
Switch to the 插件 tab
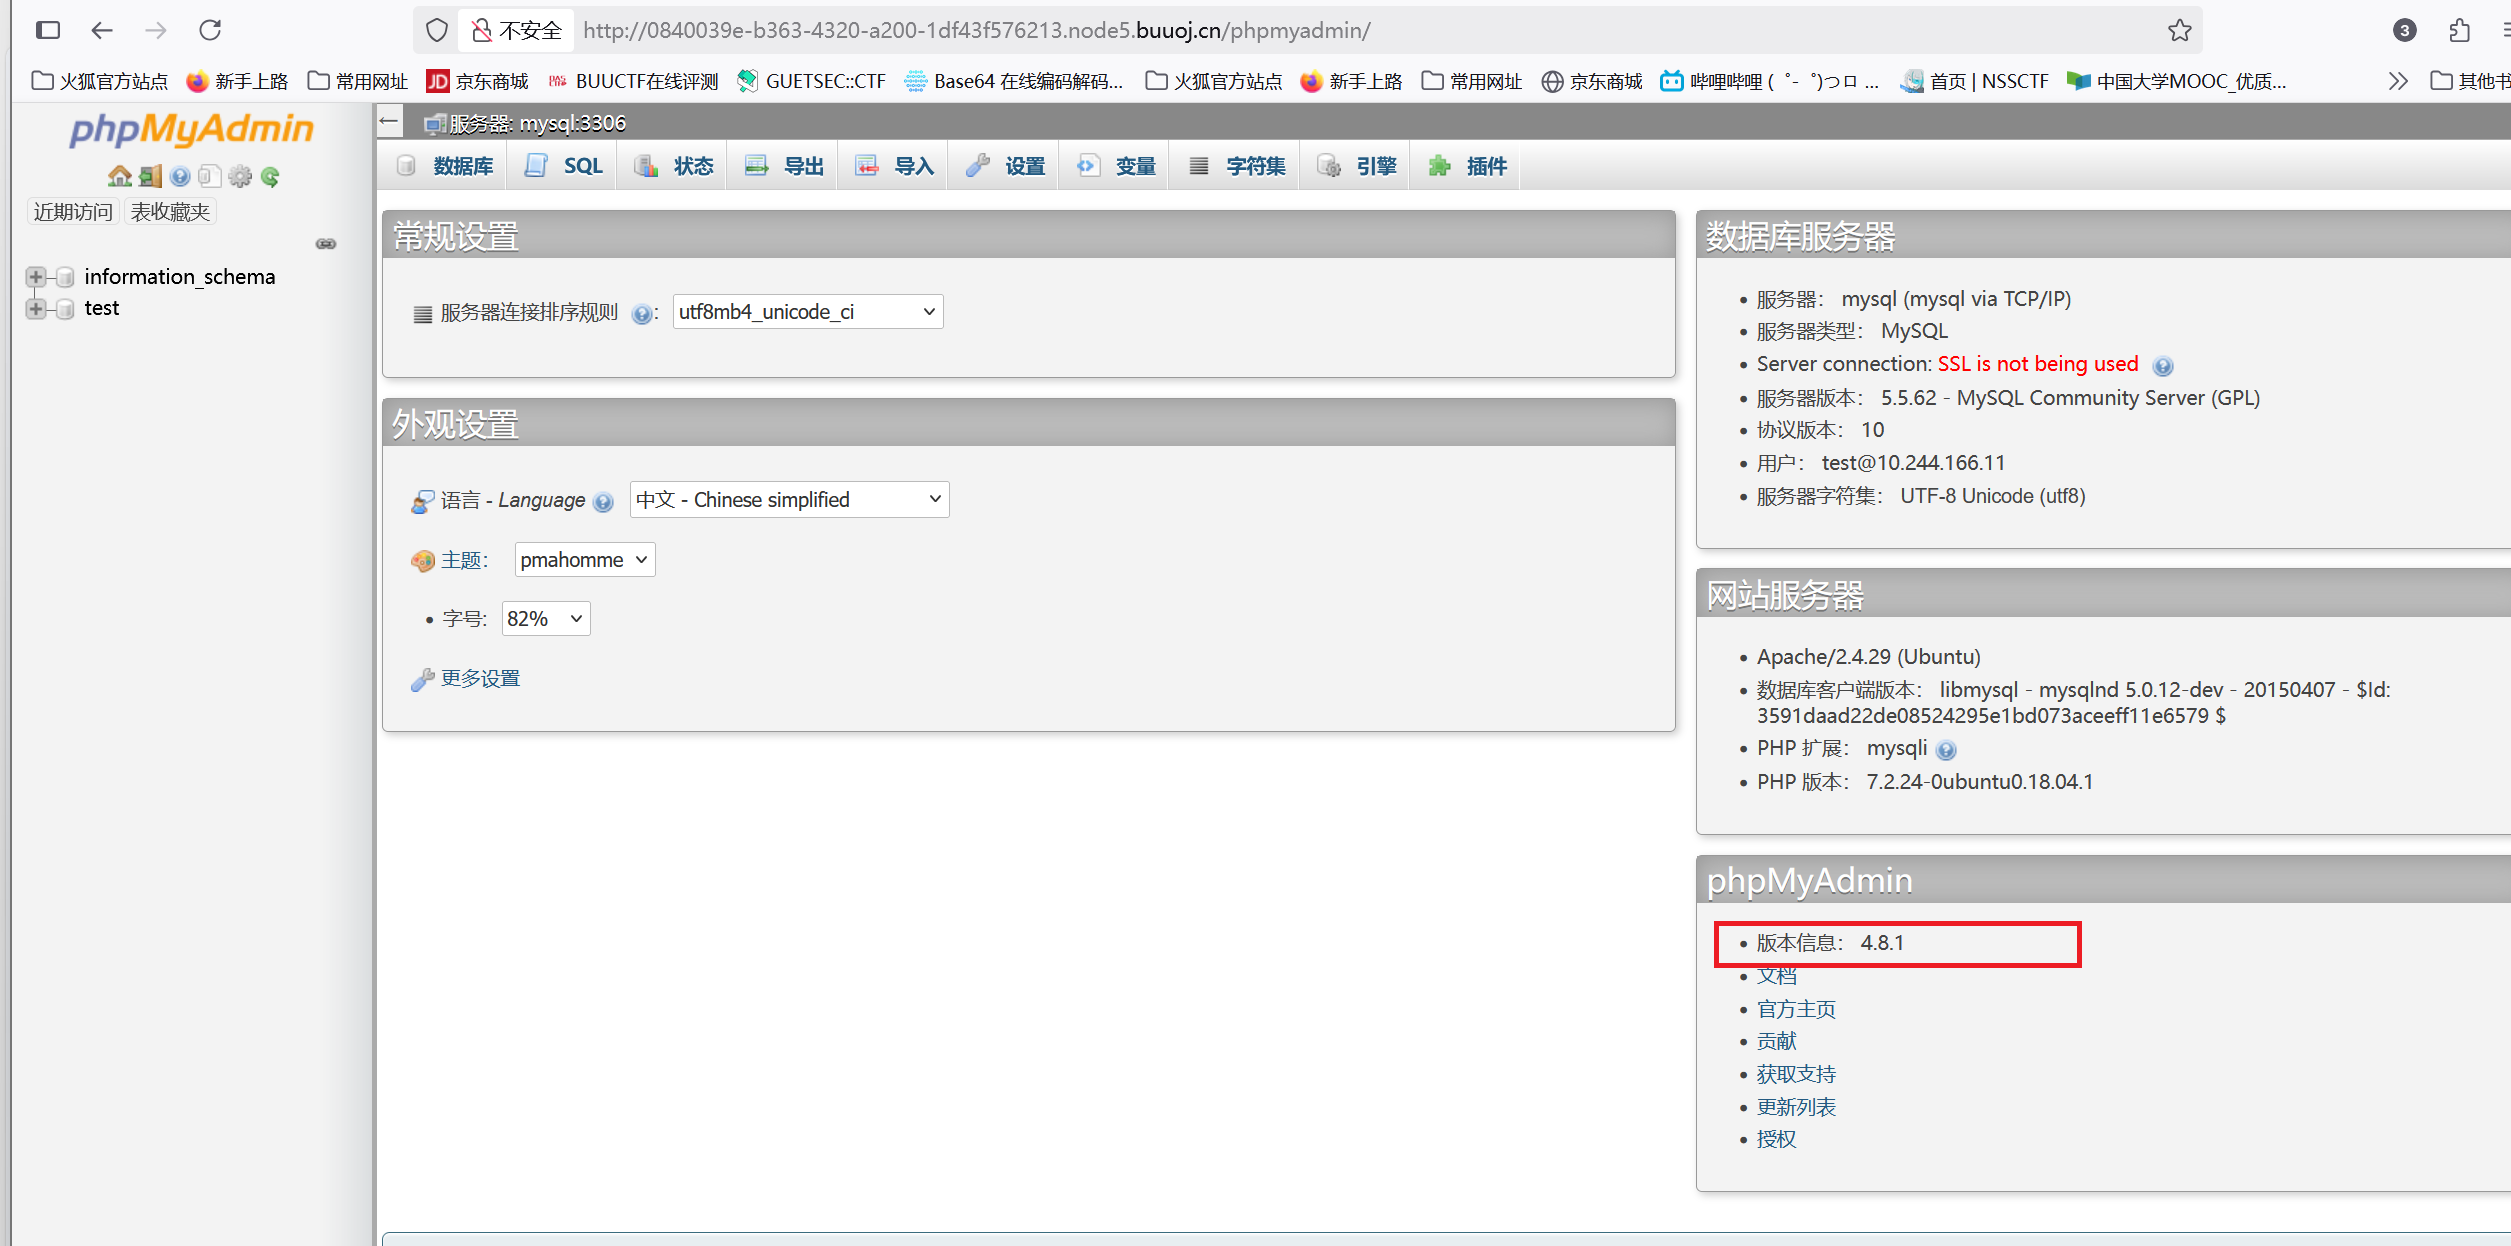1468,166
